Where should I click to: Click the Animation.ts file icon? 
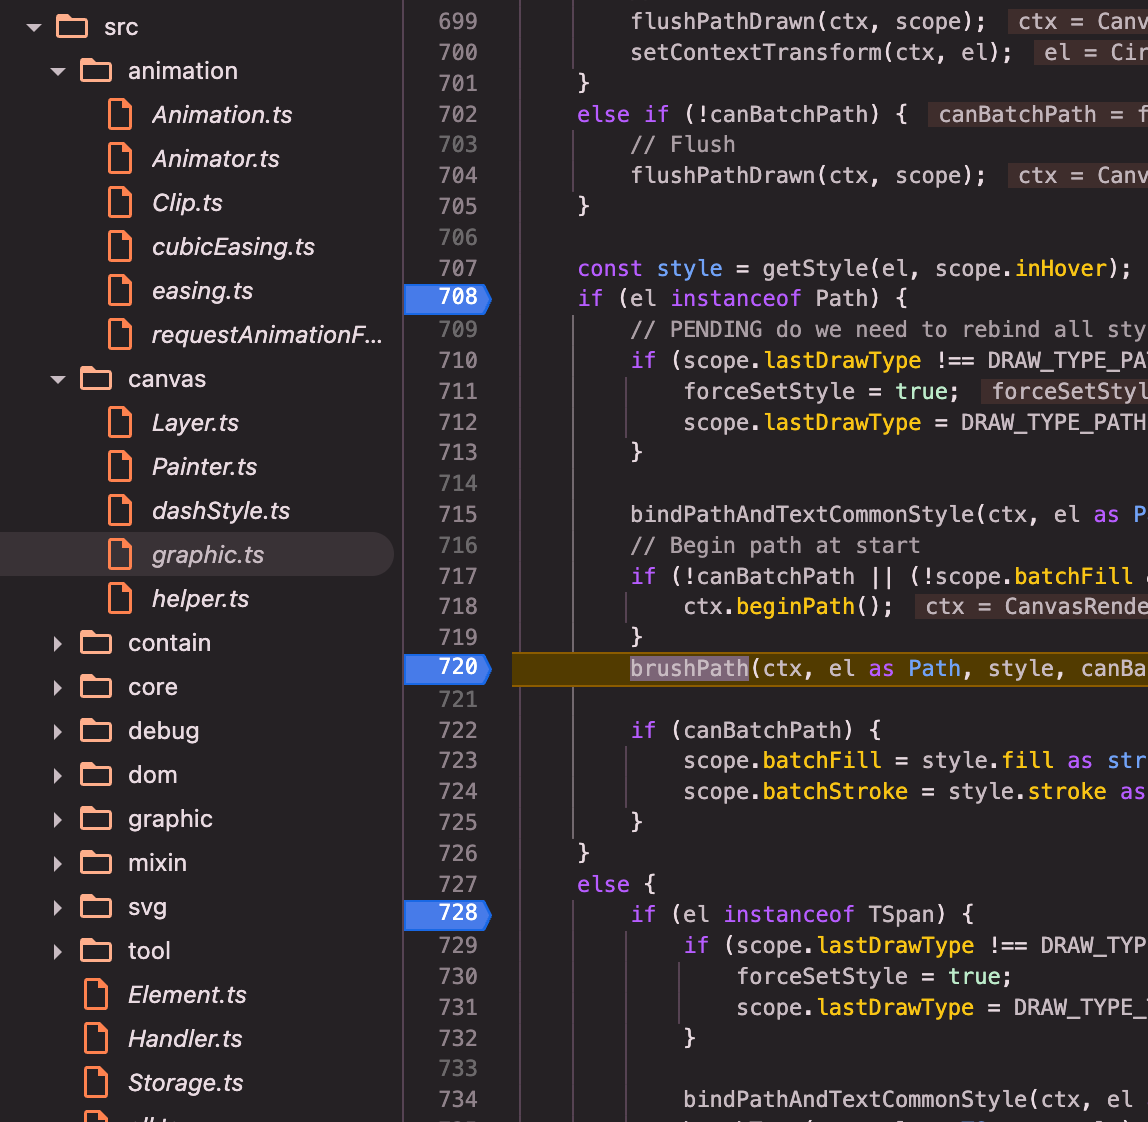tap(120, 115)
